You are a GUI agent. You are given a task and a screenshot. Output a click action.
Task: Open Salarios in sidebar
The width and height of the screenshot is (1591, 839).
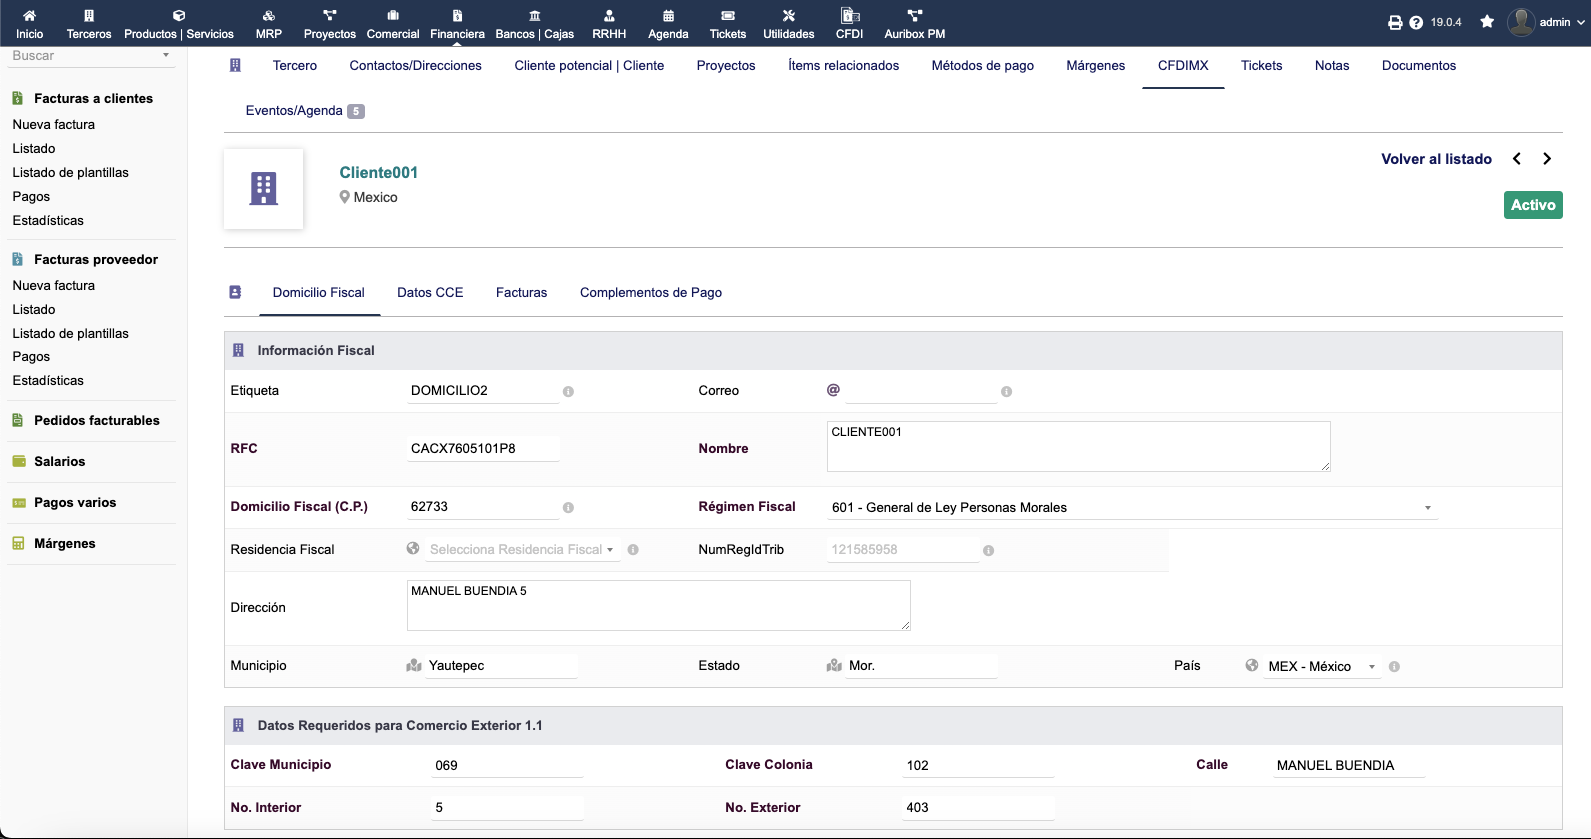60,462
